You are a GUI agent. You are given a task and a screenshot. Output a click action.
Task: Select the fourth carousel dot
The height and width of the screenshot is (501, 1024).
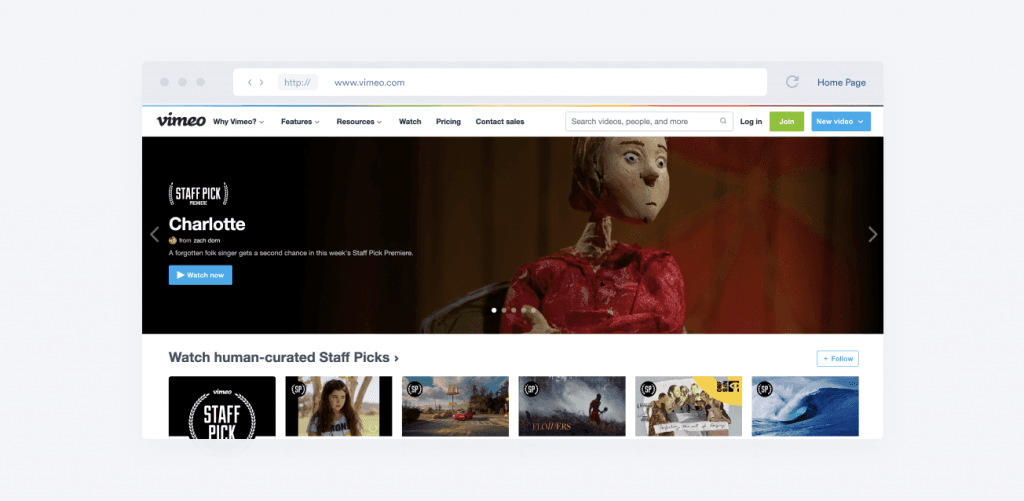[x=523, y=310]
